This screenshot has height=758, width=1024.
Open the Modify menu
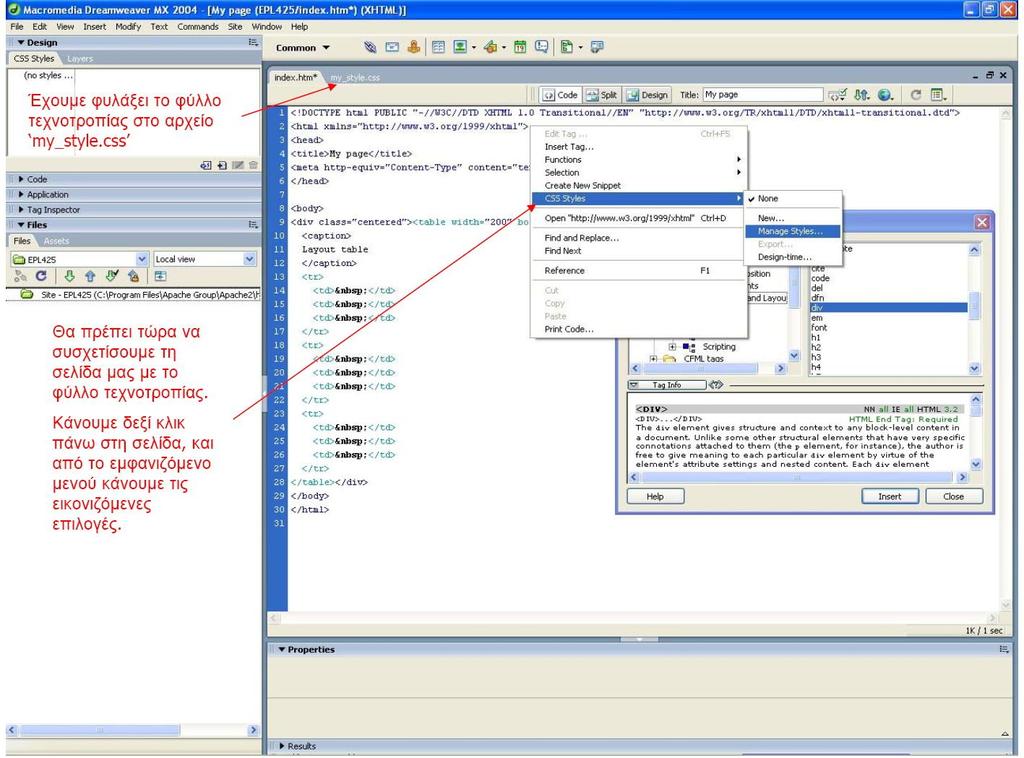tap(128, 27)
